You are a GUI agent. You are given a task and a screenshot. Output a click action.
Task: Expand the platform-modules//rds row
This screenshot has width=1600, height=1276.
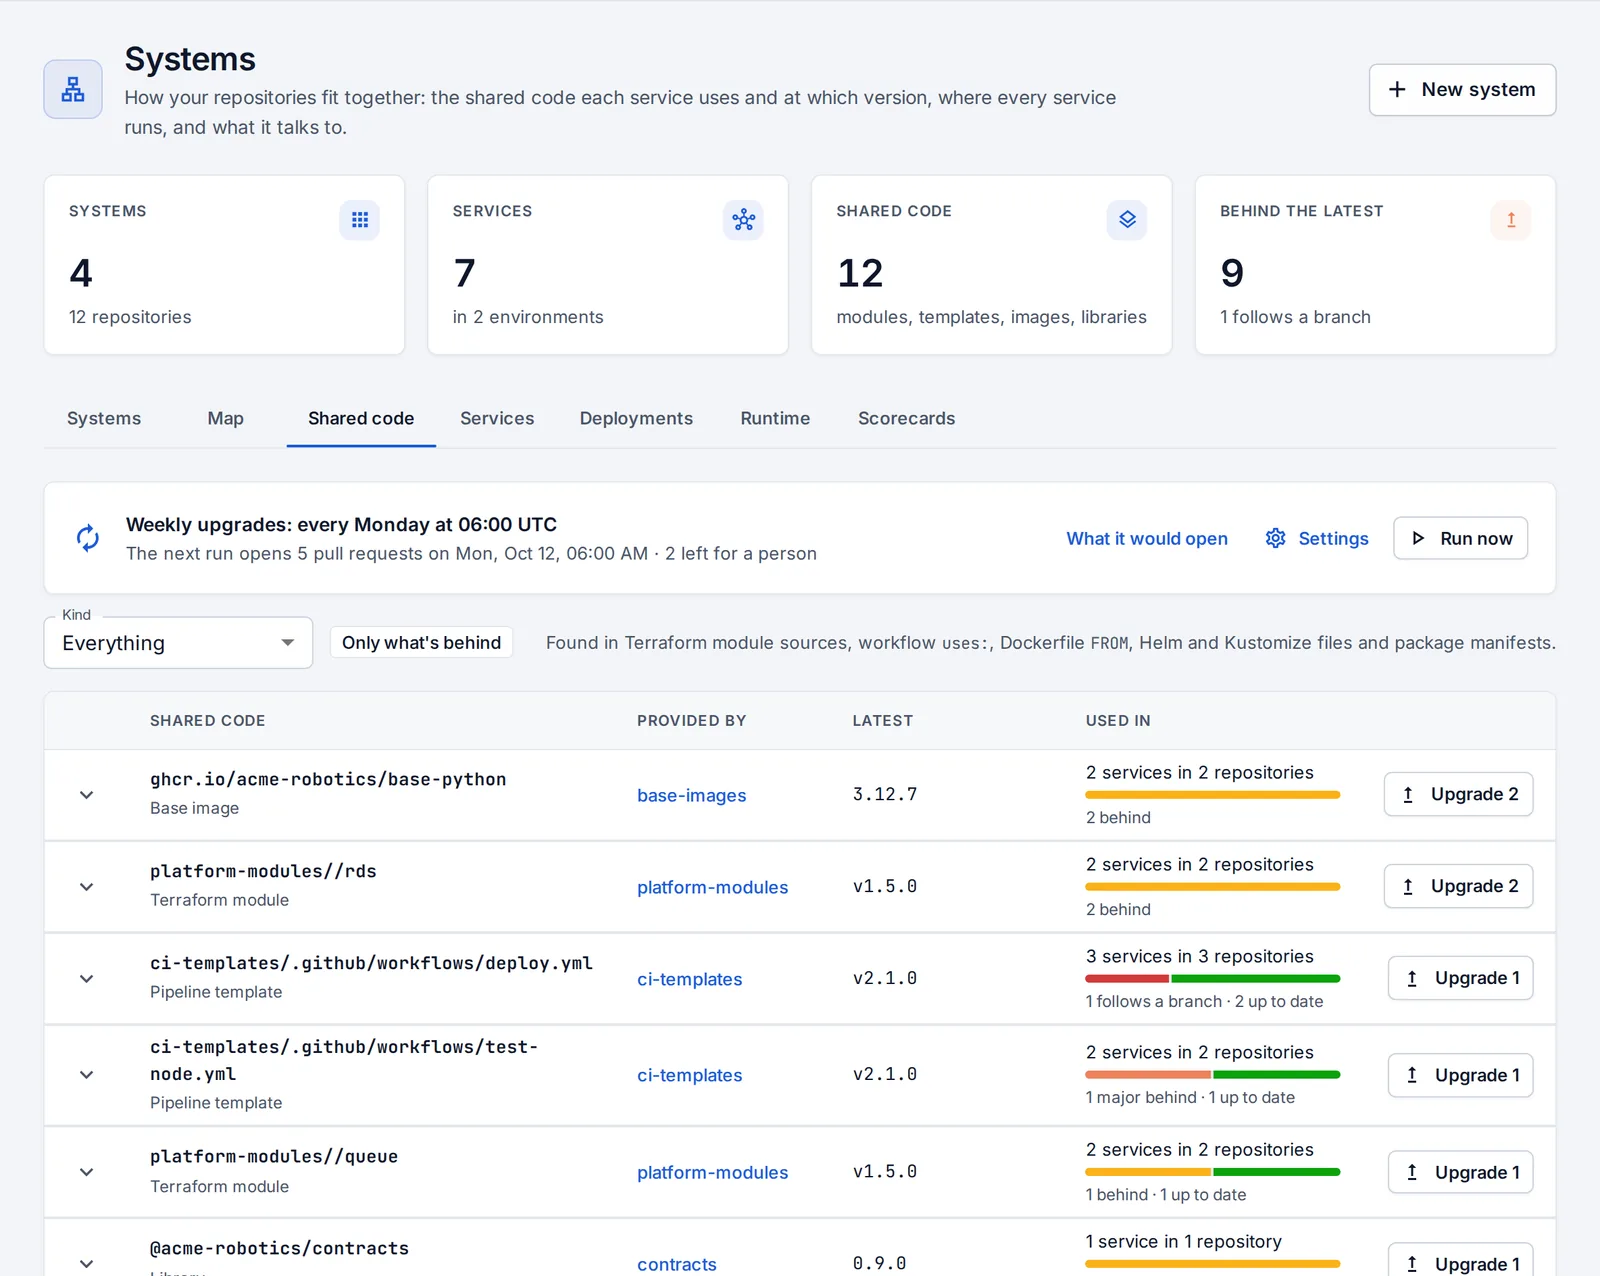[x=87, y=887]
